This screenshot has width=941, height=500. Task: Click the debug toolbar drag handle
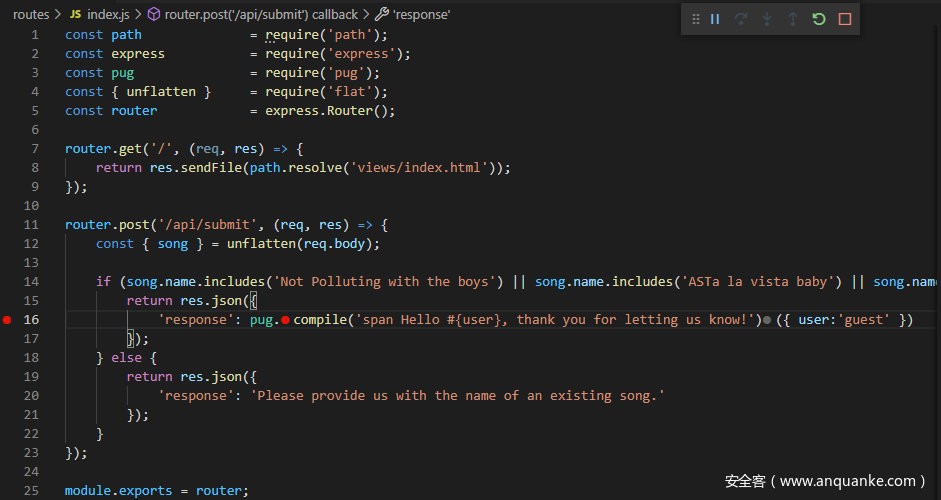point(696,19)
